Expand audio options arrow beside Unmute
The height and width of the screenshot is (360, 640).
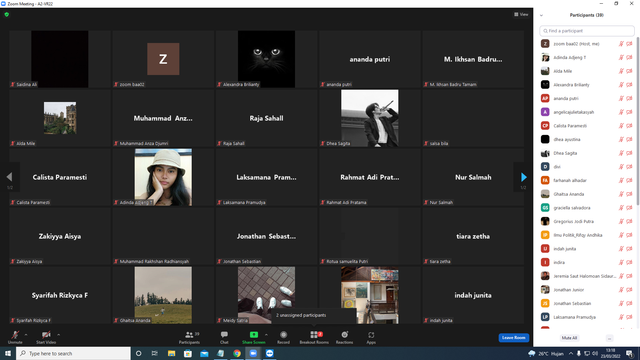pyautogui.click(x=26, y=335)
